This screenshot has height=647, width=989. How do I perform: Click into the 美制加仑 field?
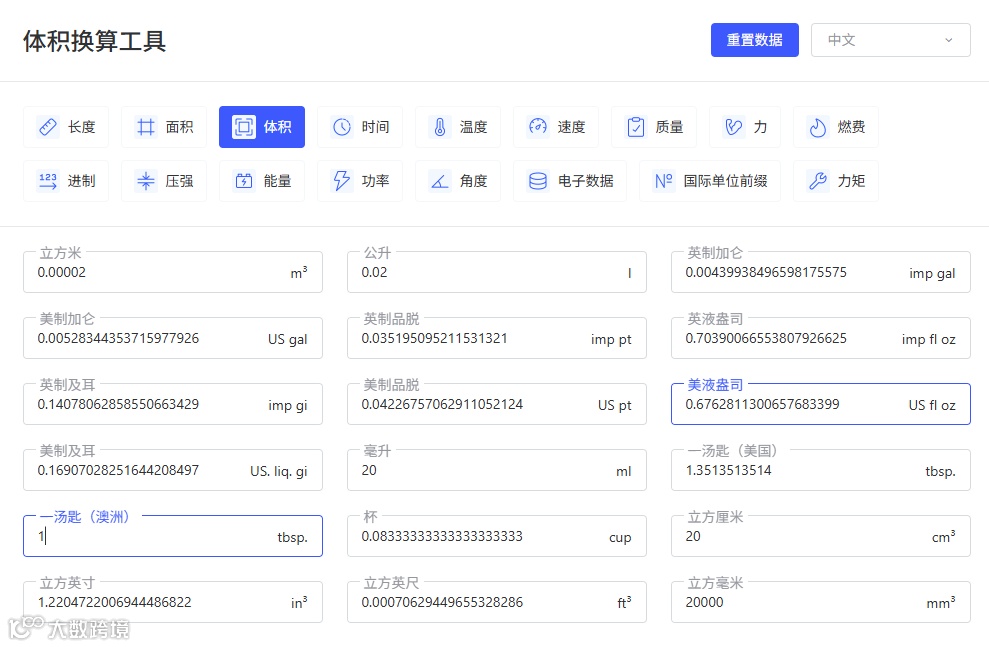coord(173,338)
